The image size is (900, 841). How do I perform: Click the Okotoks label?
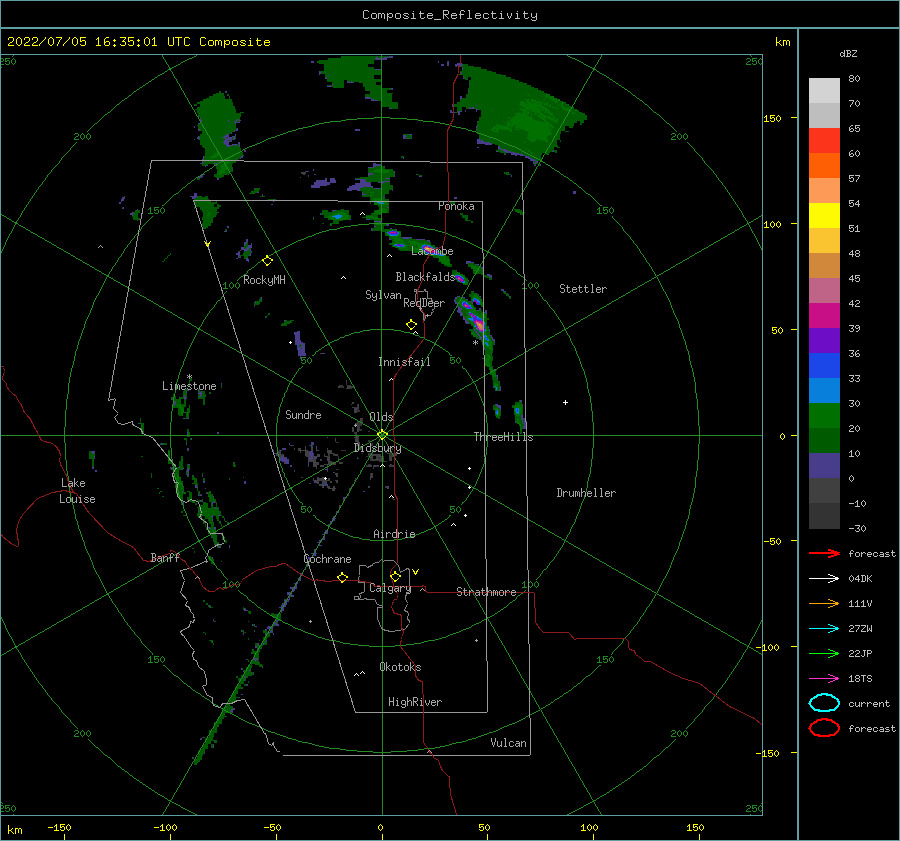[400, 667]
